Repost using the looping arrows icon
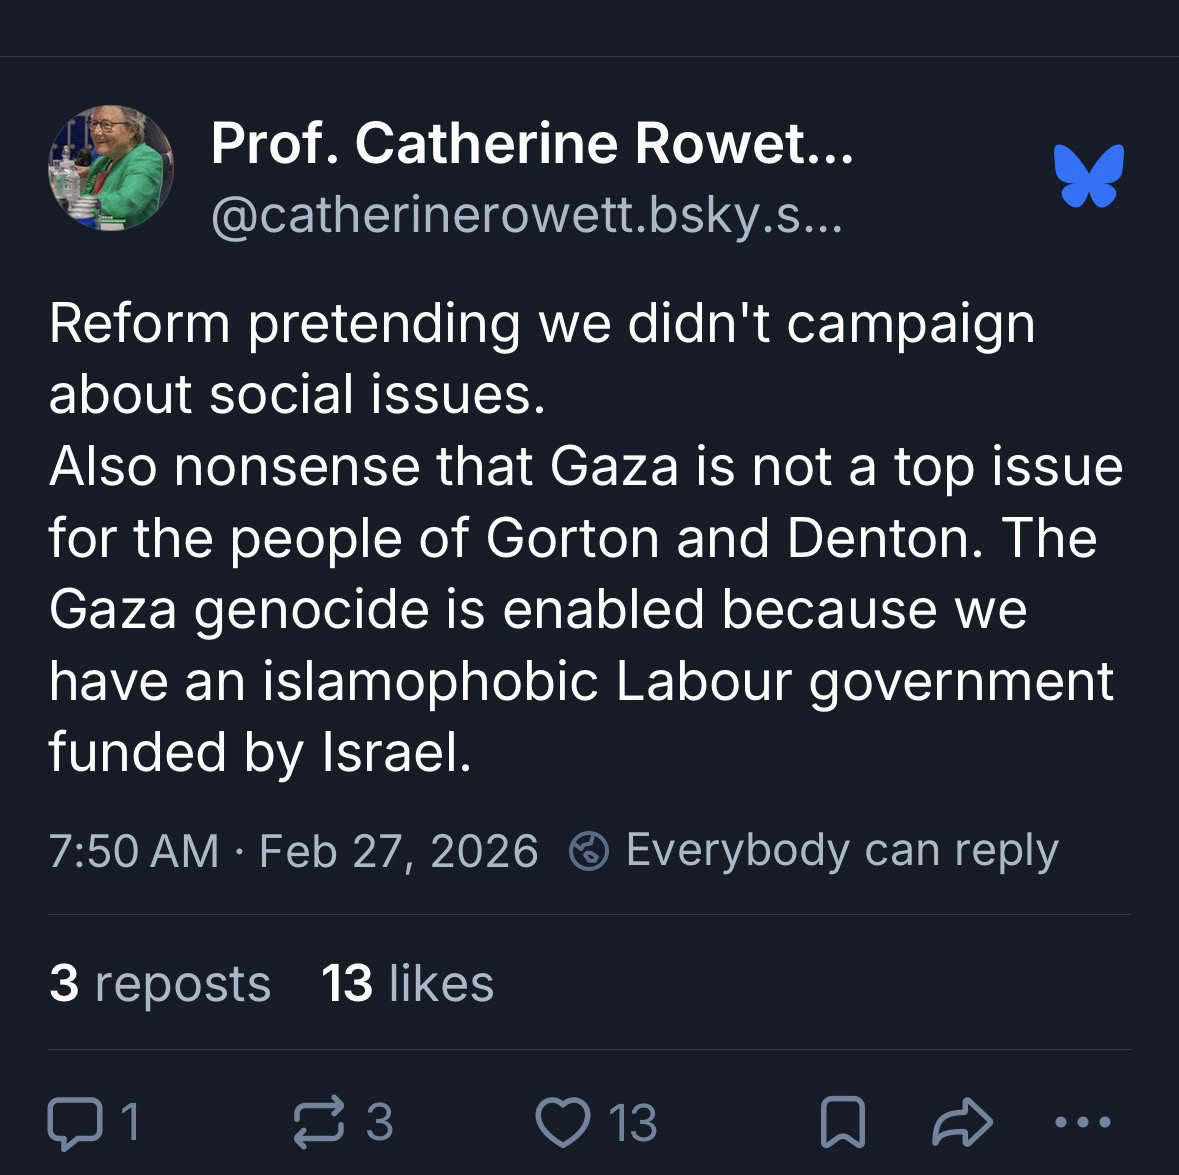Image resolution: width=1179 pixels, height=1175 pixels. [x=317, y=1122]
